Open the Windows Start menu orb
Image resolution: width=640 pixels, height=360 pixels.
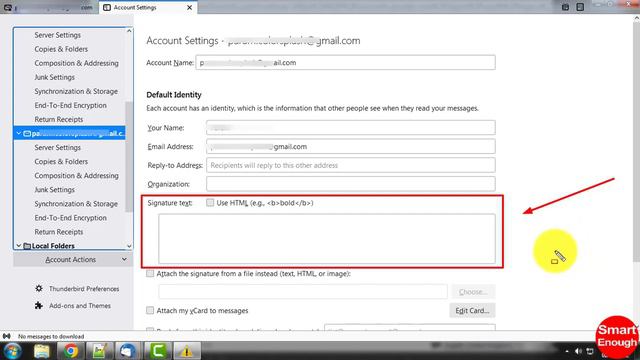12,351
